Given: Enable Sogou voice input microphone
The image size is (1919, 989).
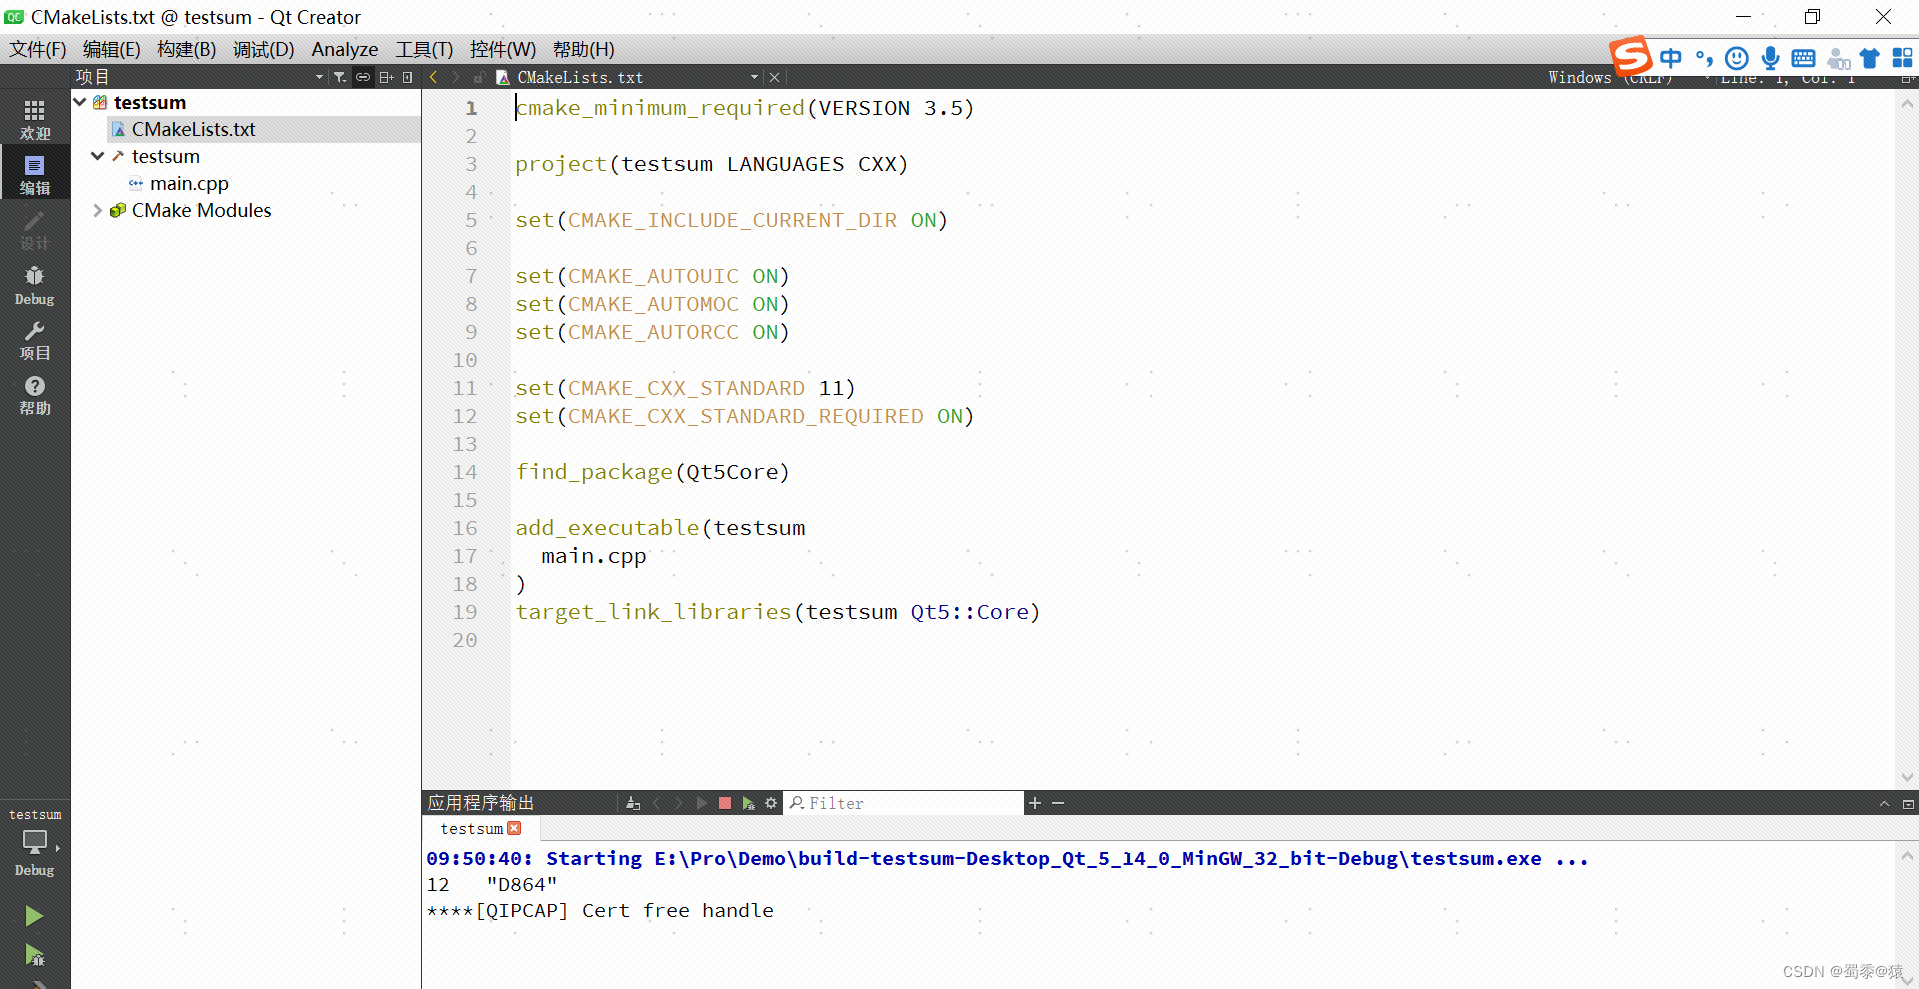Looking at the screenshot, I should (x=1770, y=58).
